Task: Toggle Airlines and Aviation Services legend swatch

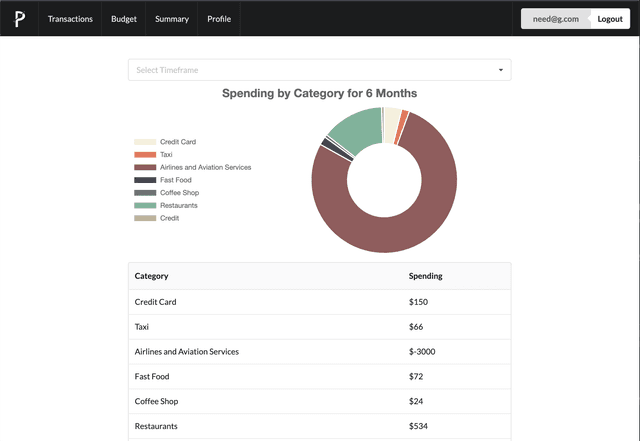Action: [145, 167]
